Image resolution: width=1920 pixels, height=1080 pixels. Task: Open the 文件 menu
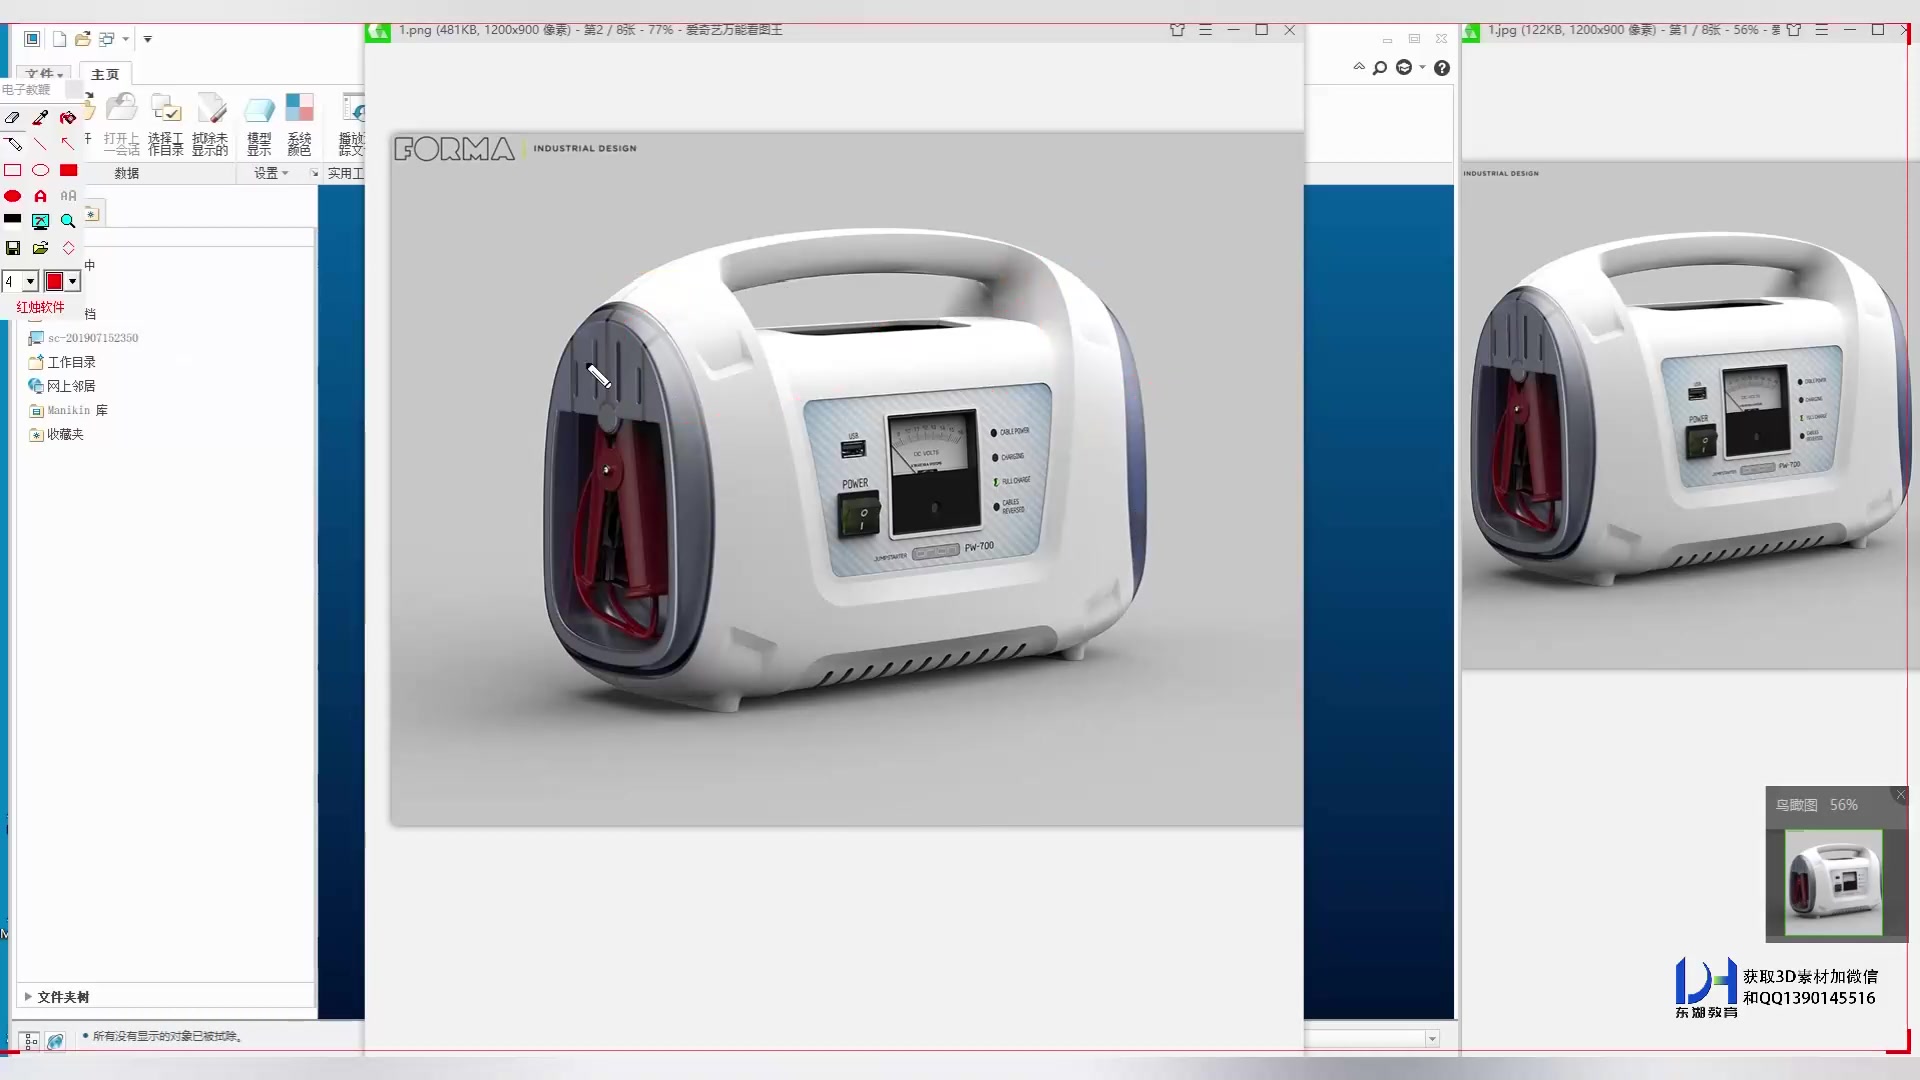pos(44,74)
